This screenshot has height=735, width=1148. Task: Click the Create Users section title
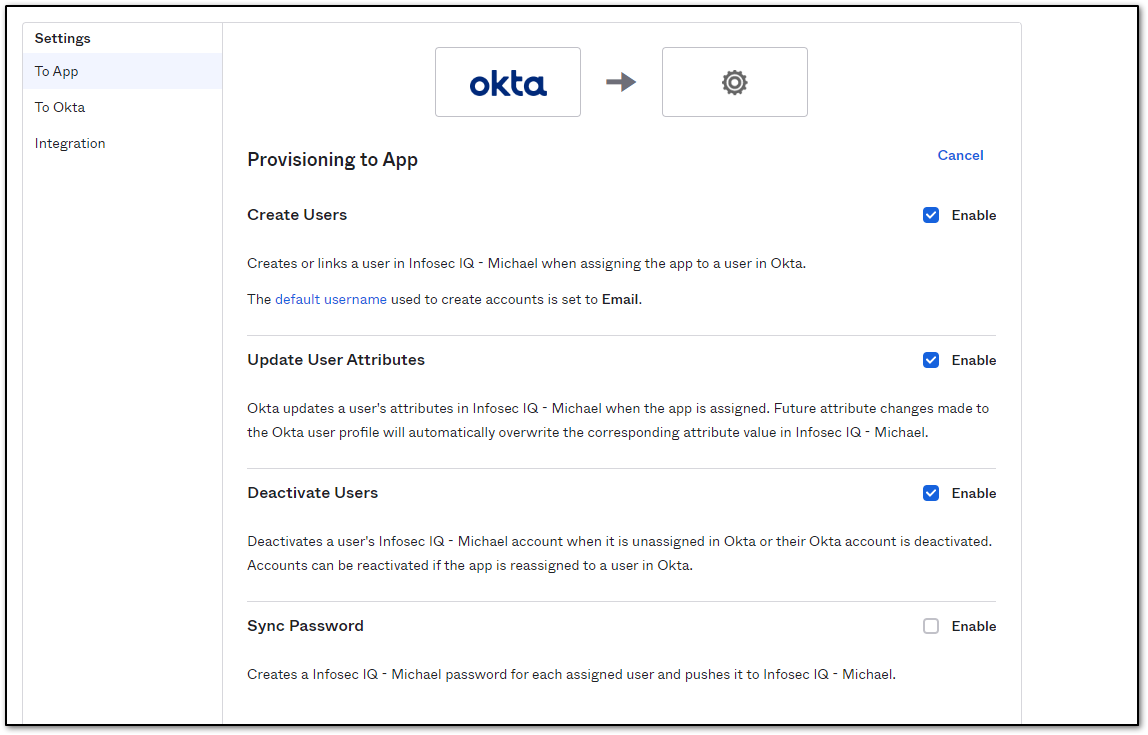click(x=297, y=214)
